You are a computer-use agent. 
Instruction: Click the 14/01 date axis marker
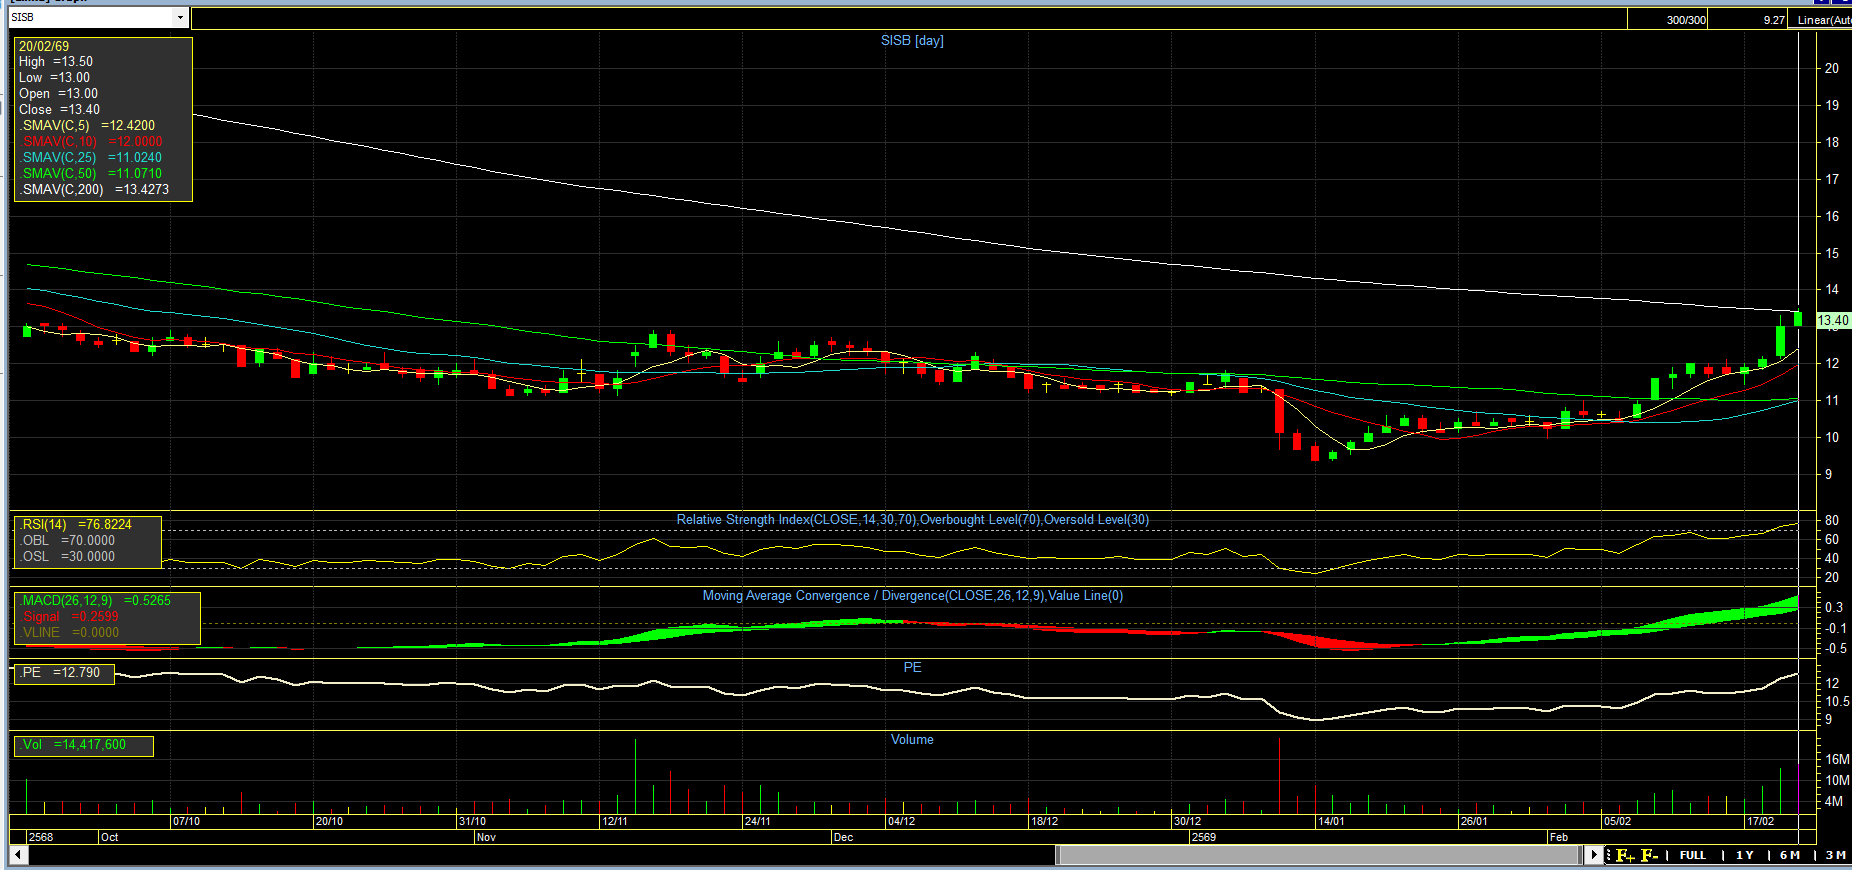pos(1331,821)
